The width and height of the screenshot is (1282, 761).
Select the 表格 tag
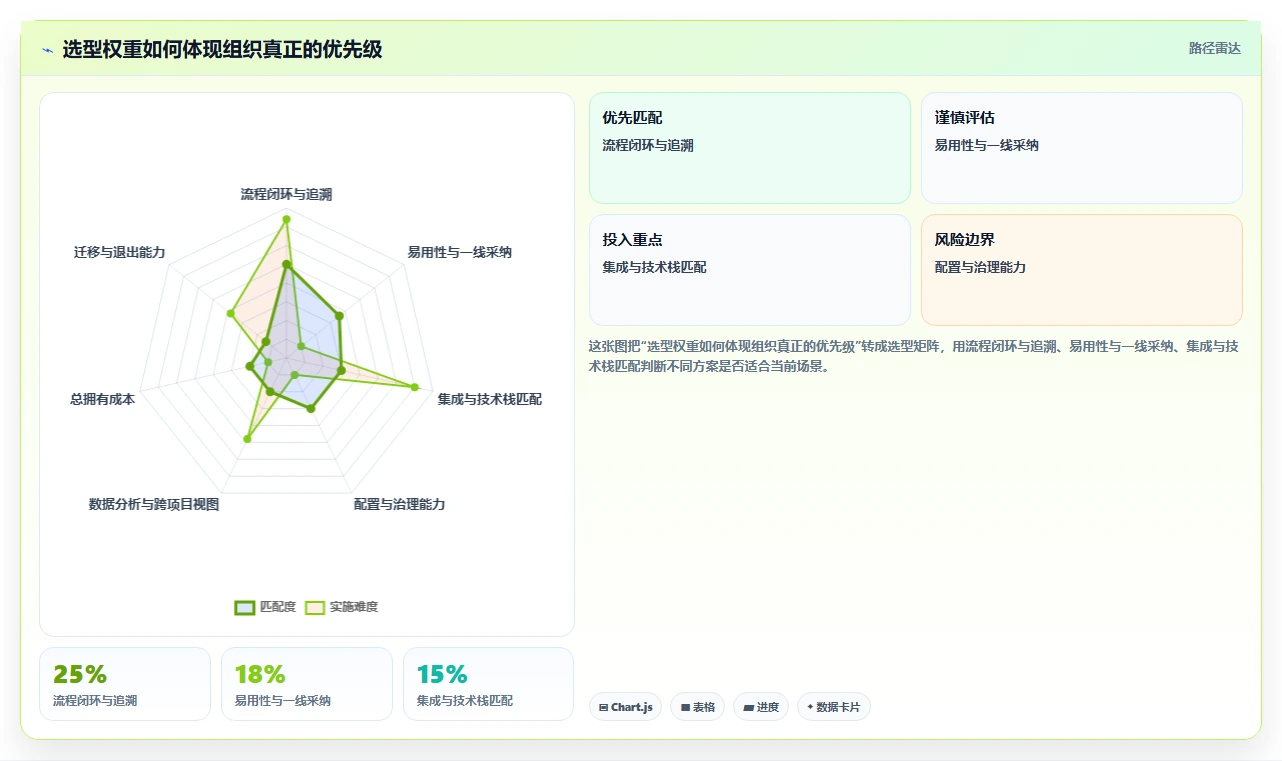click(x=697, y=707)
